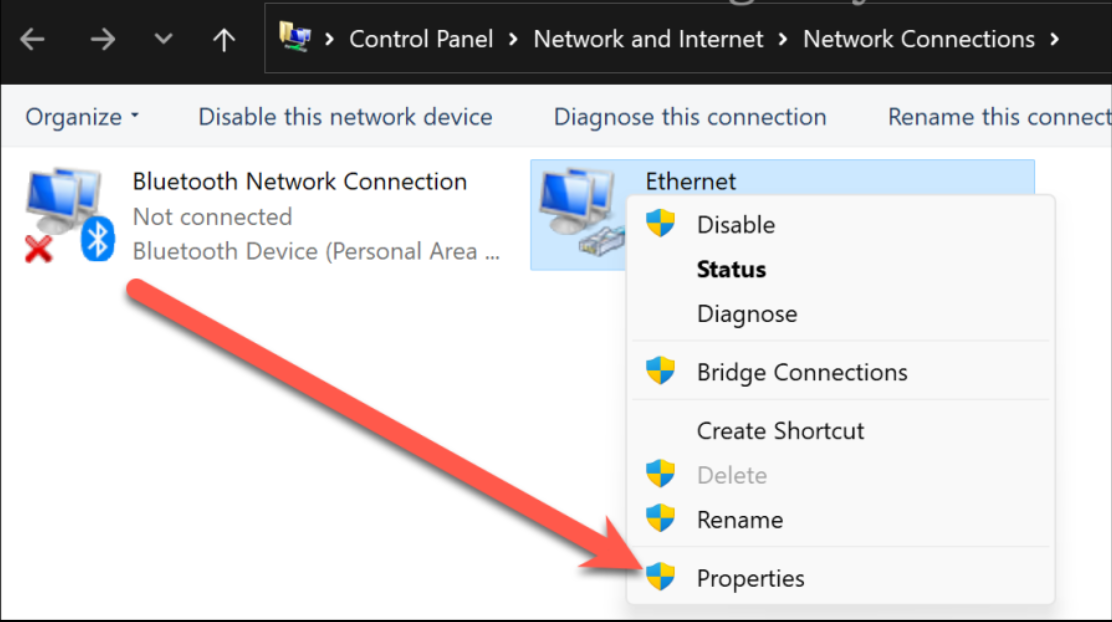The width and height of the screenshot is (1112, 622).
Task: Expand the chevron after Control Panel
Action: tap(513, 38)
